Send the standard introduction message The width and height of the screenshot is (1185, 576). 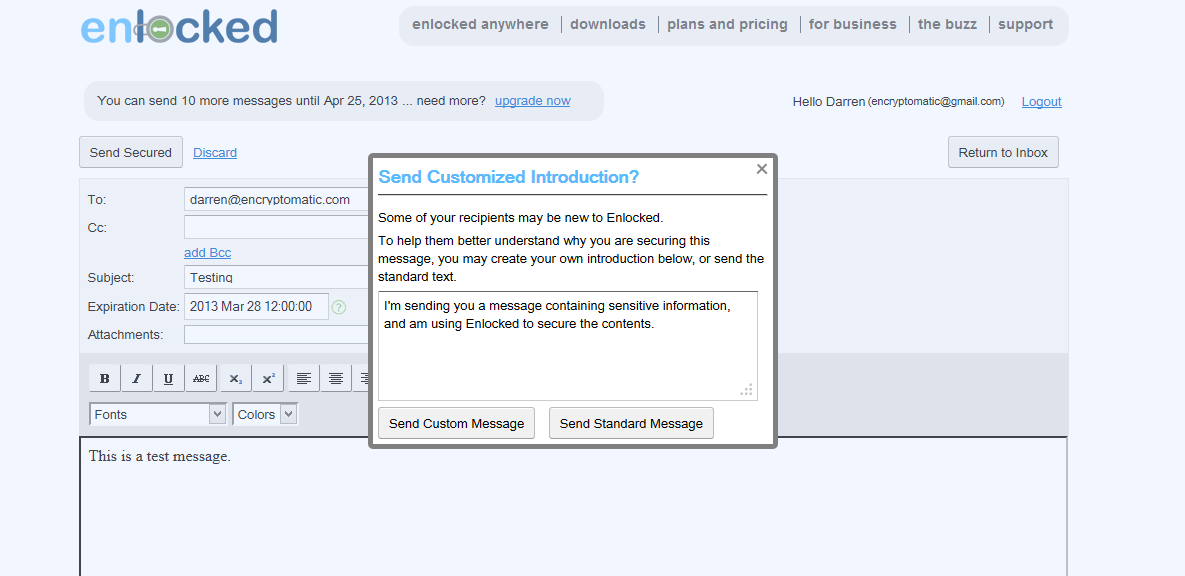(631, 423)
